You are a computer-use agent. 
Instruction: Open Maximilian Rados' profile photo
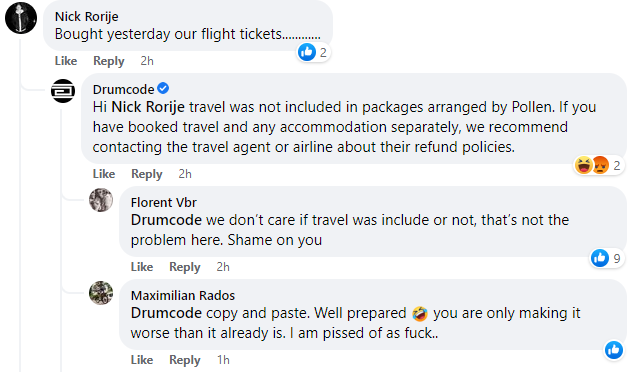(101, 293)
